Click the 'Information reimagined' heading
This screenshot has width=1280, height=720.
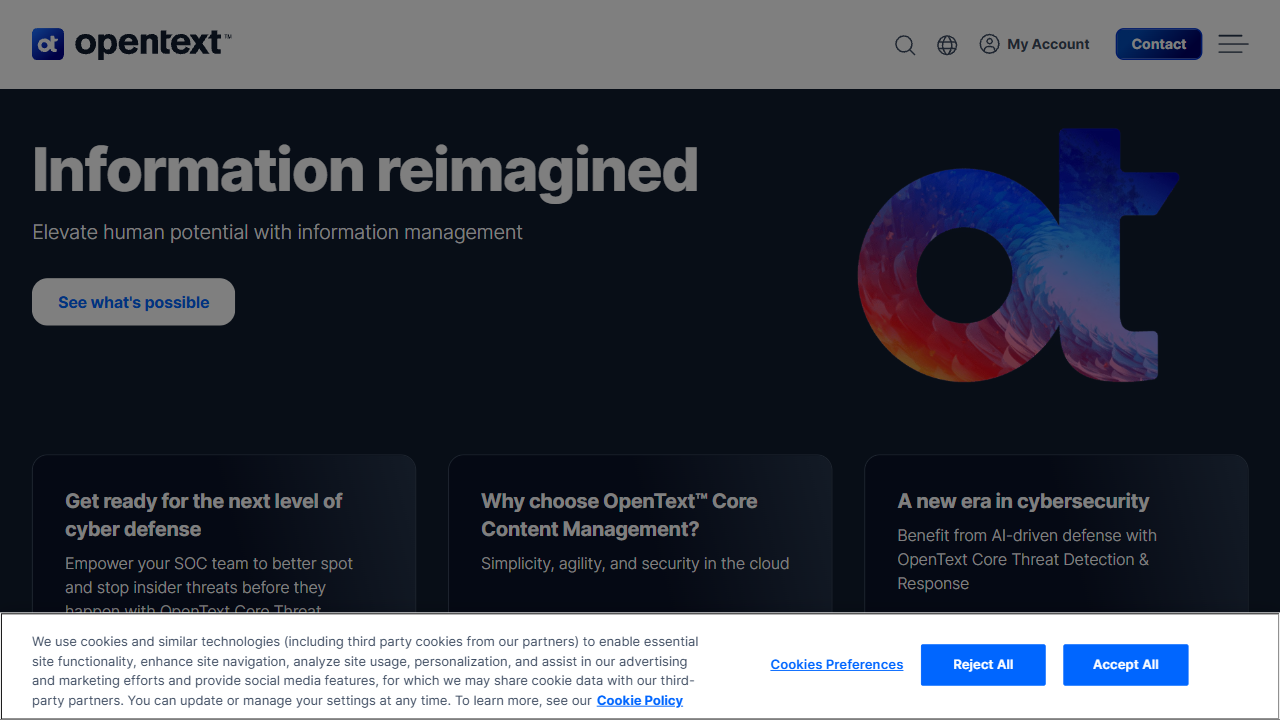[365, 170]
